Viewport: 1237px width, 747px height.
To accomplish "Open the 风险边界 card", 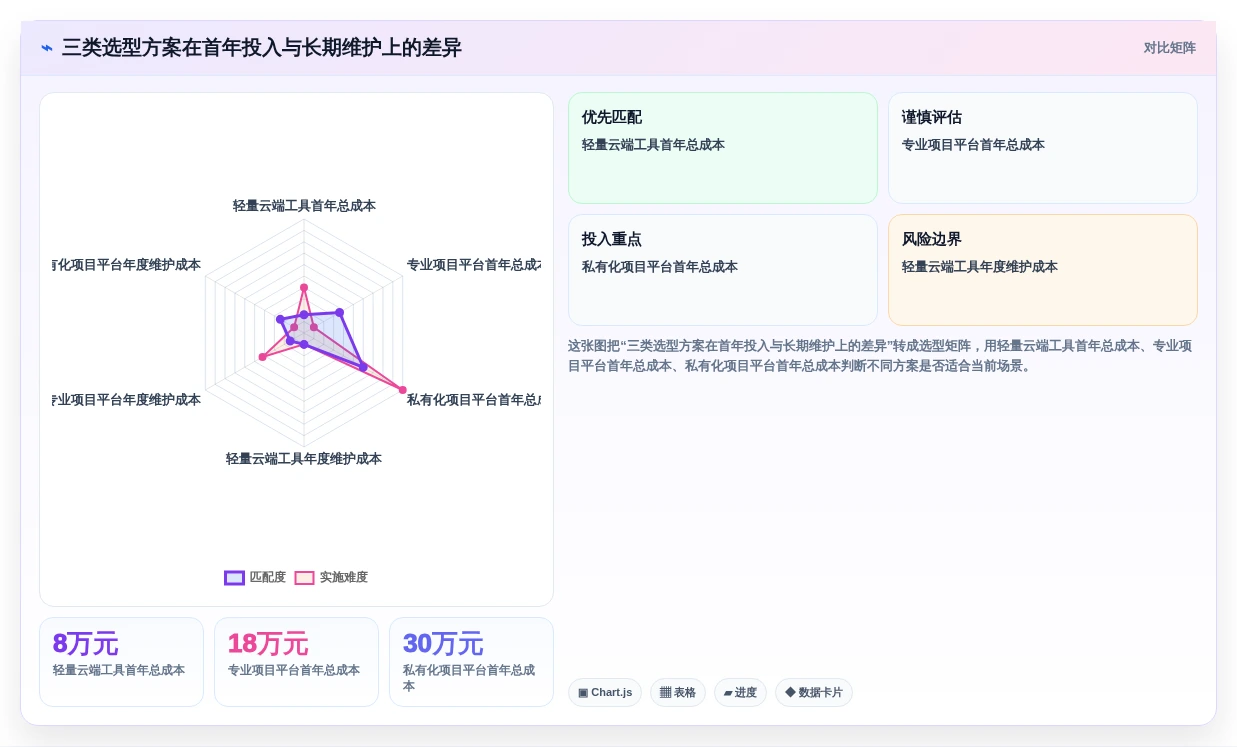I will pyautogui.click(x=1043, y=270).
